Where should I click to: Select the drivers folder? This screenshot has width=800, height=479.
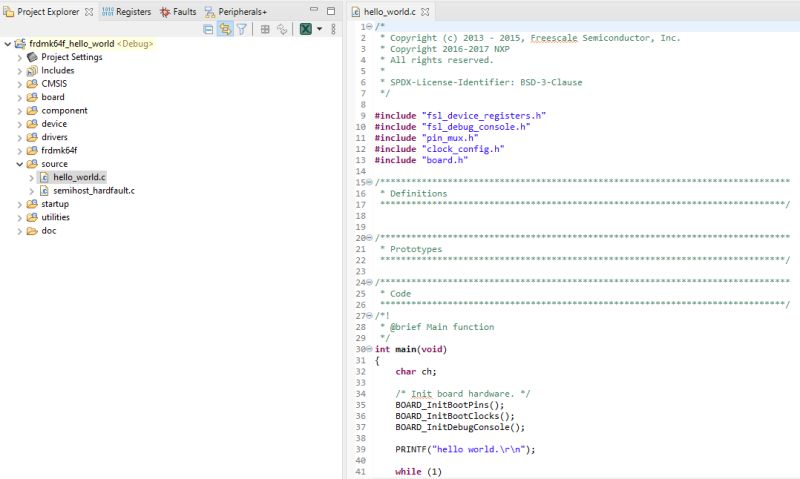pos(54,137)
